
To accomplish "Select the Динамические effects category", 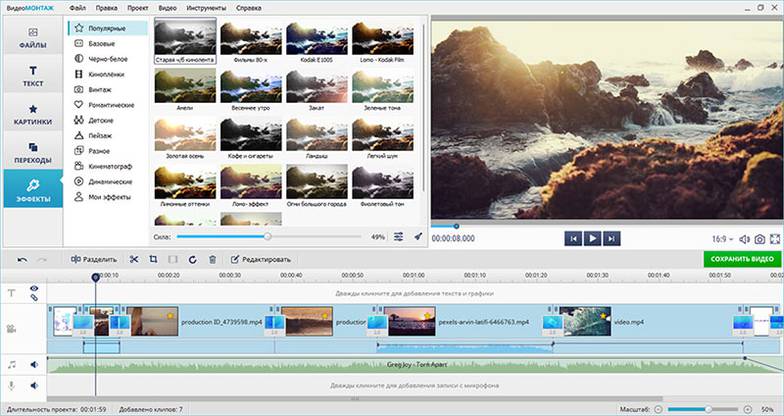I will (x=108, y=182).
